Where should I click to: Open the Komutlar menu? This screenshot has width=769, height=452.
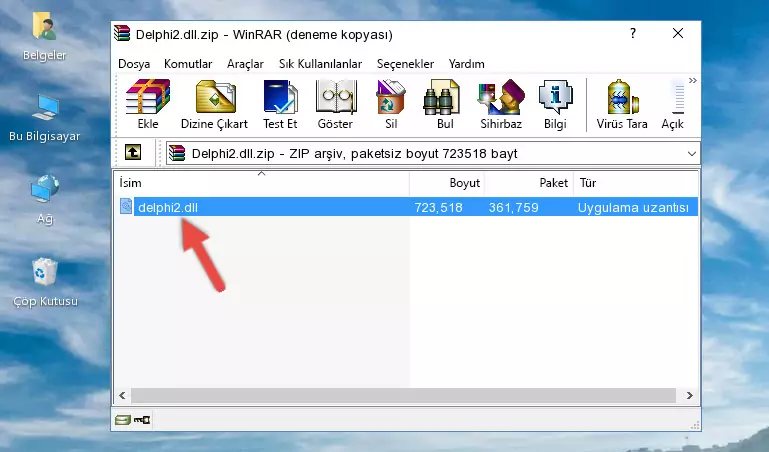pos(188,64)
